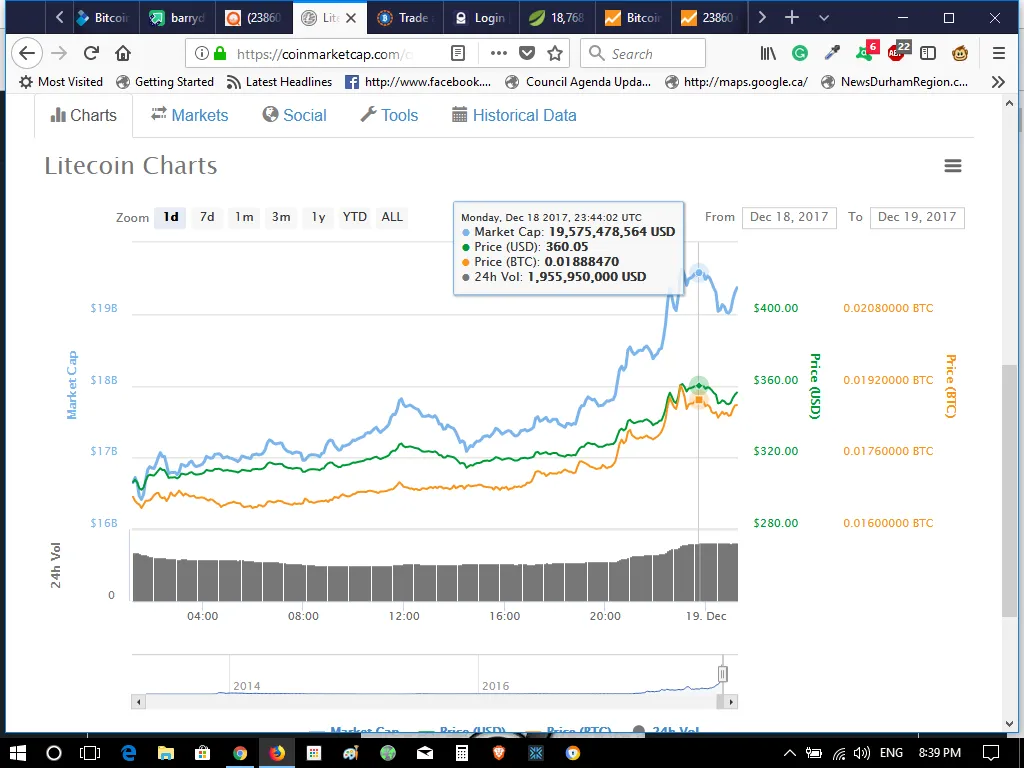Viewport: 1024px width, 768px height.
Task: Open the Tools tab
Action: 389,115
